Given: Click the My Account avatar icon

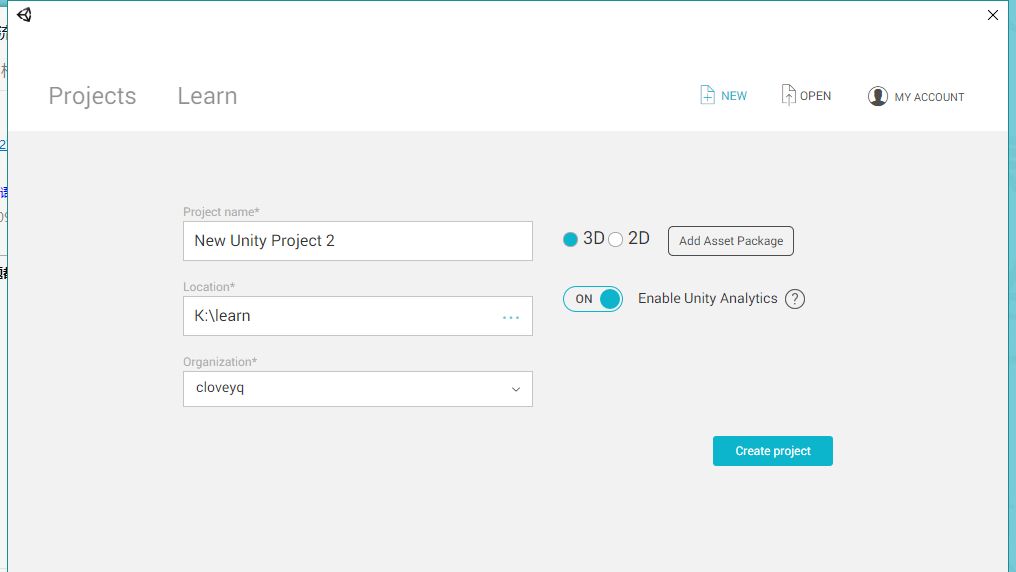Looking at the screenshot, I should pos(877,96).
